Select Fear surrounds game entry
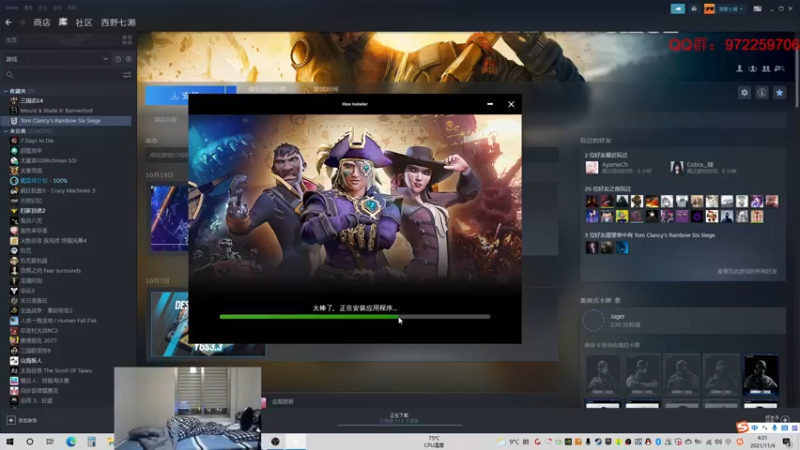 point(50,271)
